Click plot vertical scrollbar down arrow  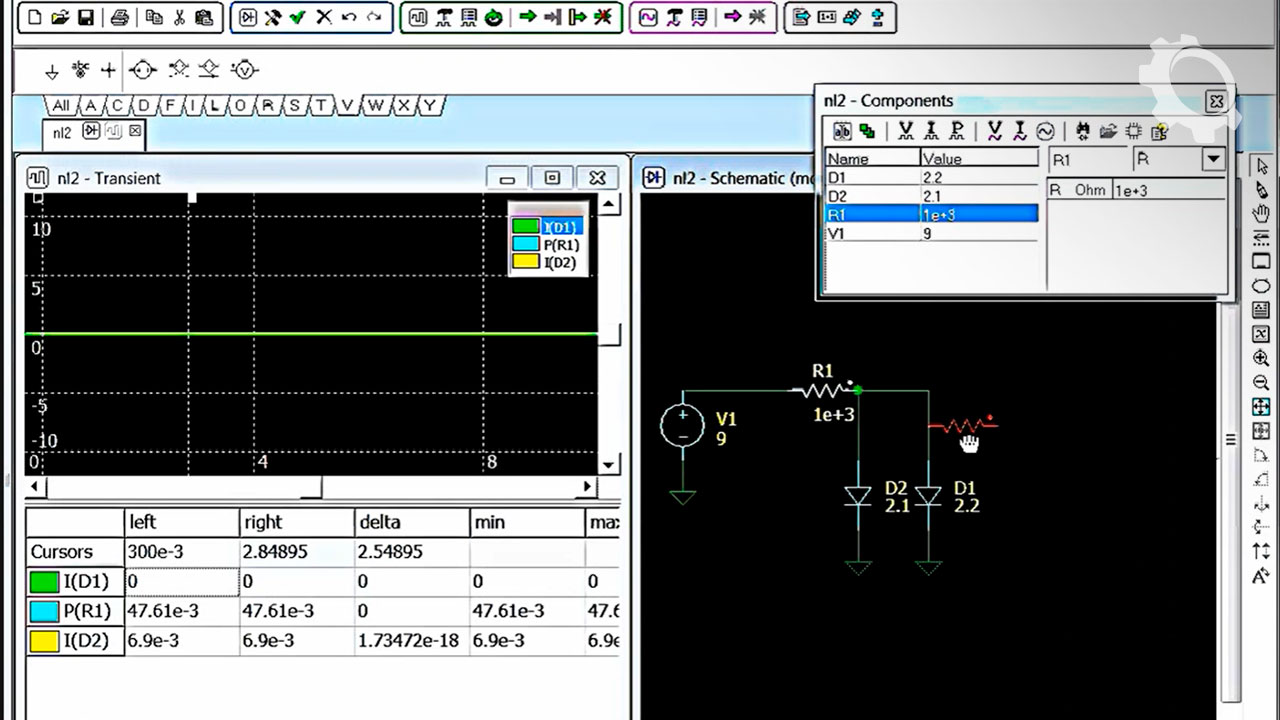tap(609, 464)
